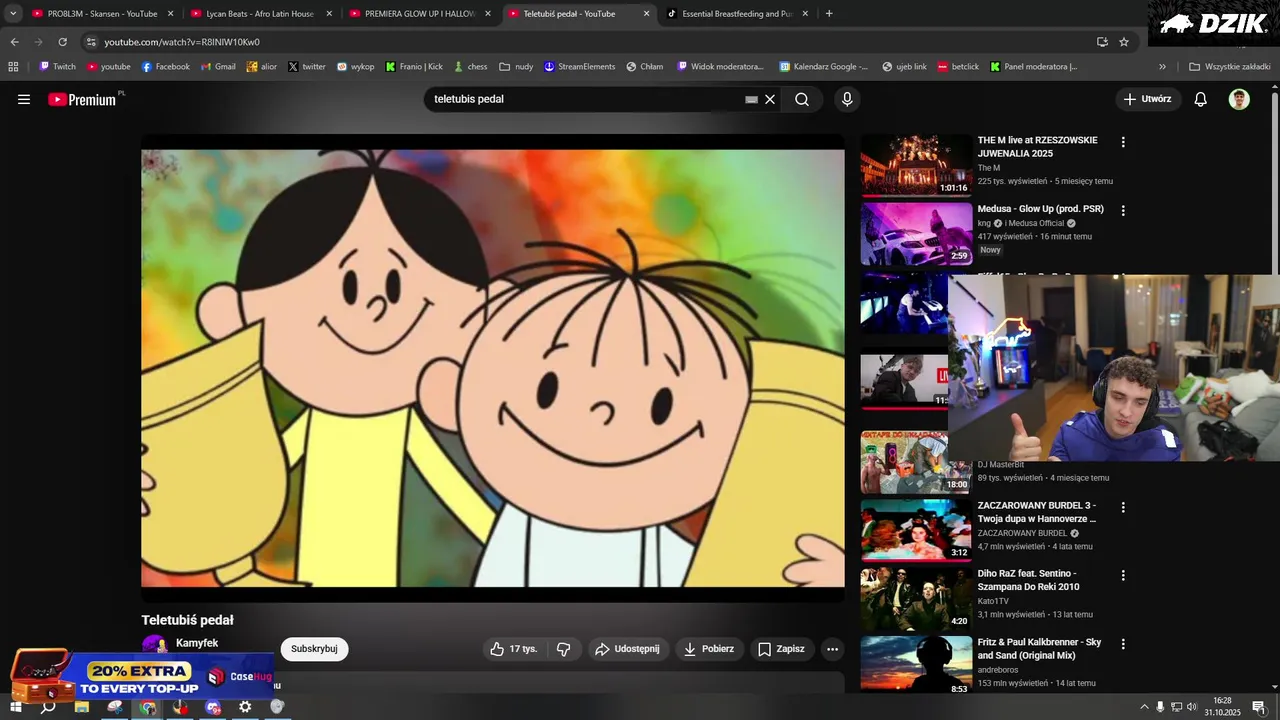Open the YouTube guide hamburger menu
1280x720 pixels.
[24, 99]
